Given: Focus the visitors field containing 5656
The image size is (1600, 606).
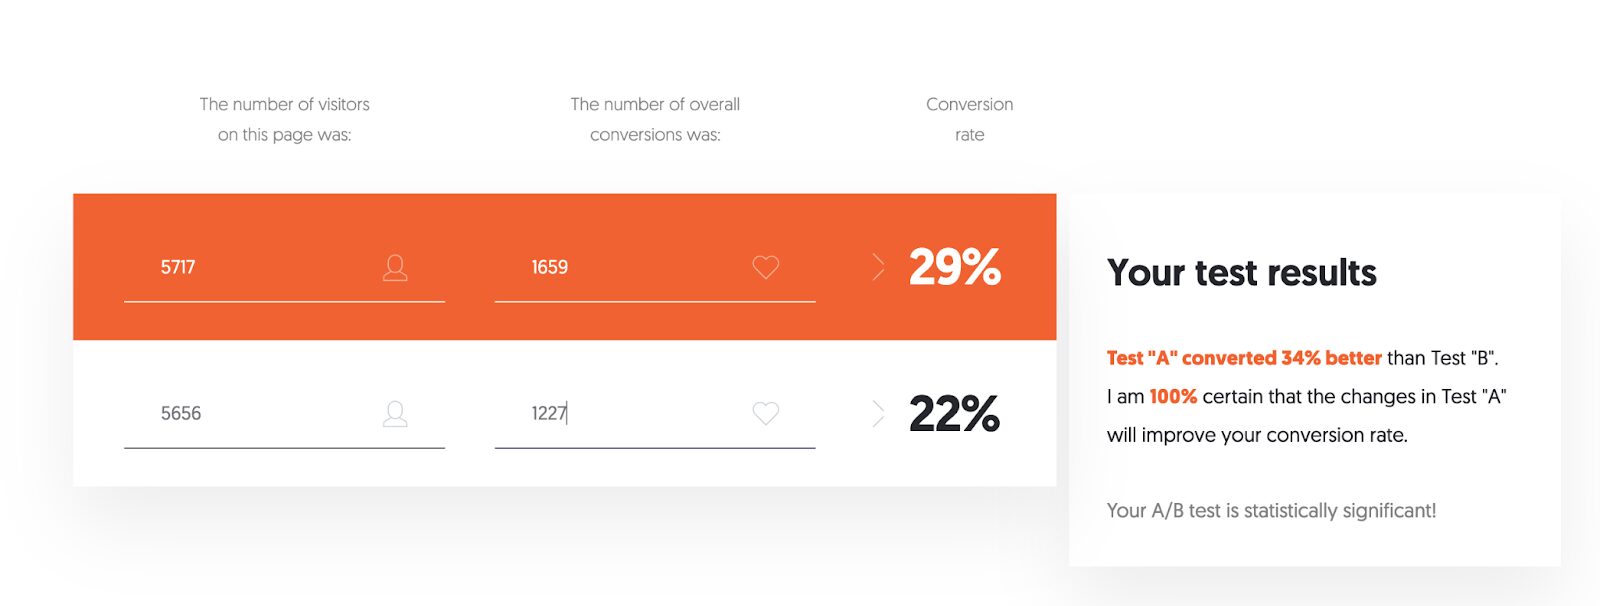Looking at the screenshot, I should pos(284,414).
